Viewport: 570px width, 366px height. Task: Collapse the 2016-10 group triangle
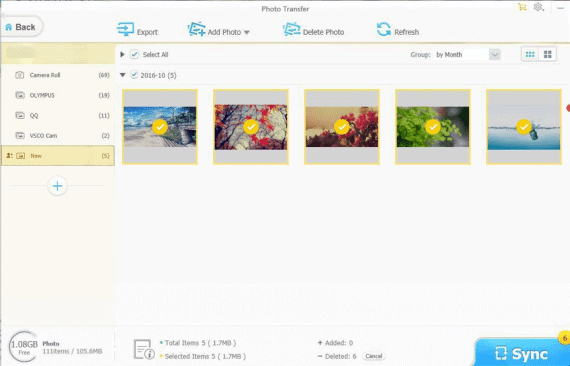[123, 75]
